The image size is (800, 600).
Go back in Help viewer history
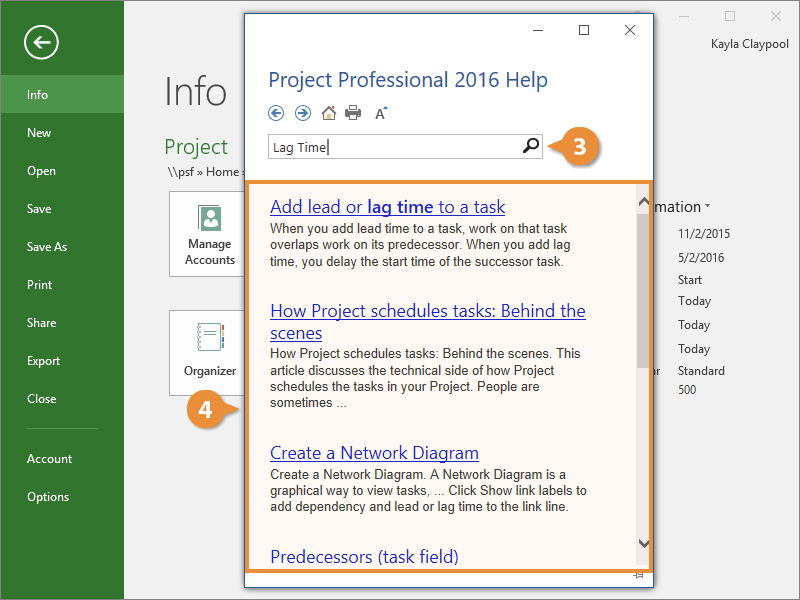click(x=277, y=113)
